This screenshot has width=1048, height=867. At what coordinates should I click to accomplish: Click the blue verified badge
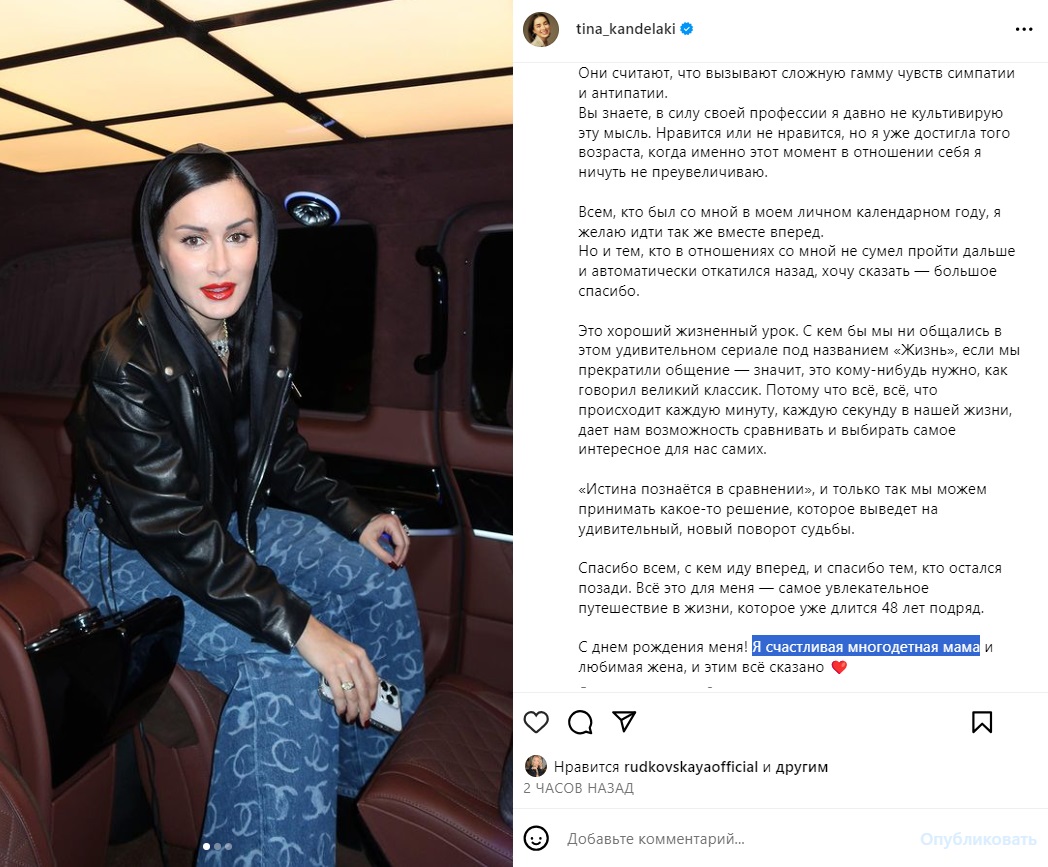686,29
